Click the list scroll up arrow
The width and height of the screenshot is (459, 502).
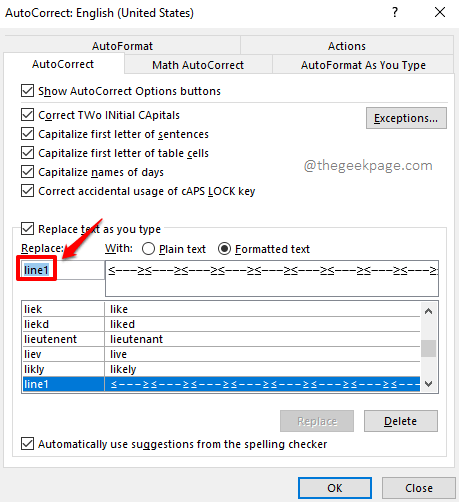point(429,311)
